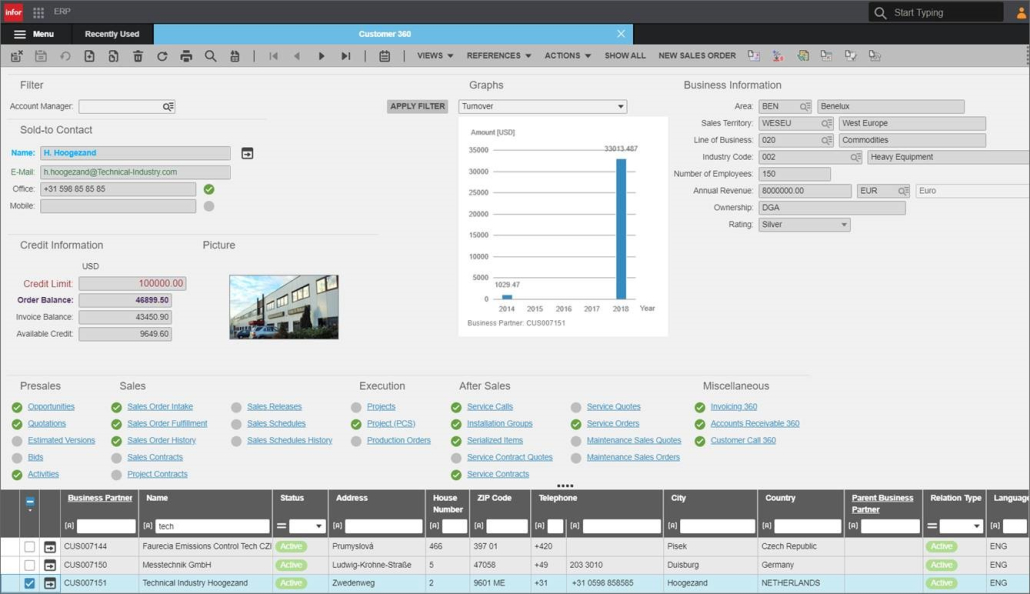
Task: Click the save and exit toolbar icon
Action: pos(16,56)
